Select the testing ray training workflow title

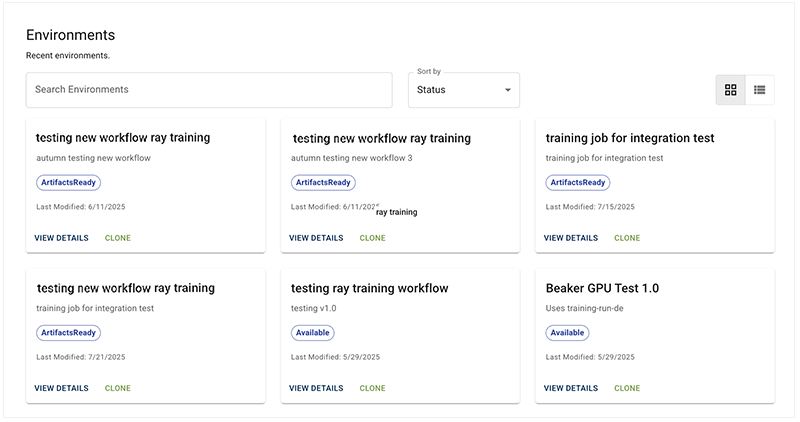coord(370,288)
